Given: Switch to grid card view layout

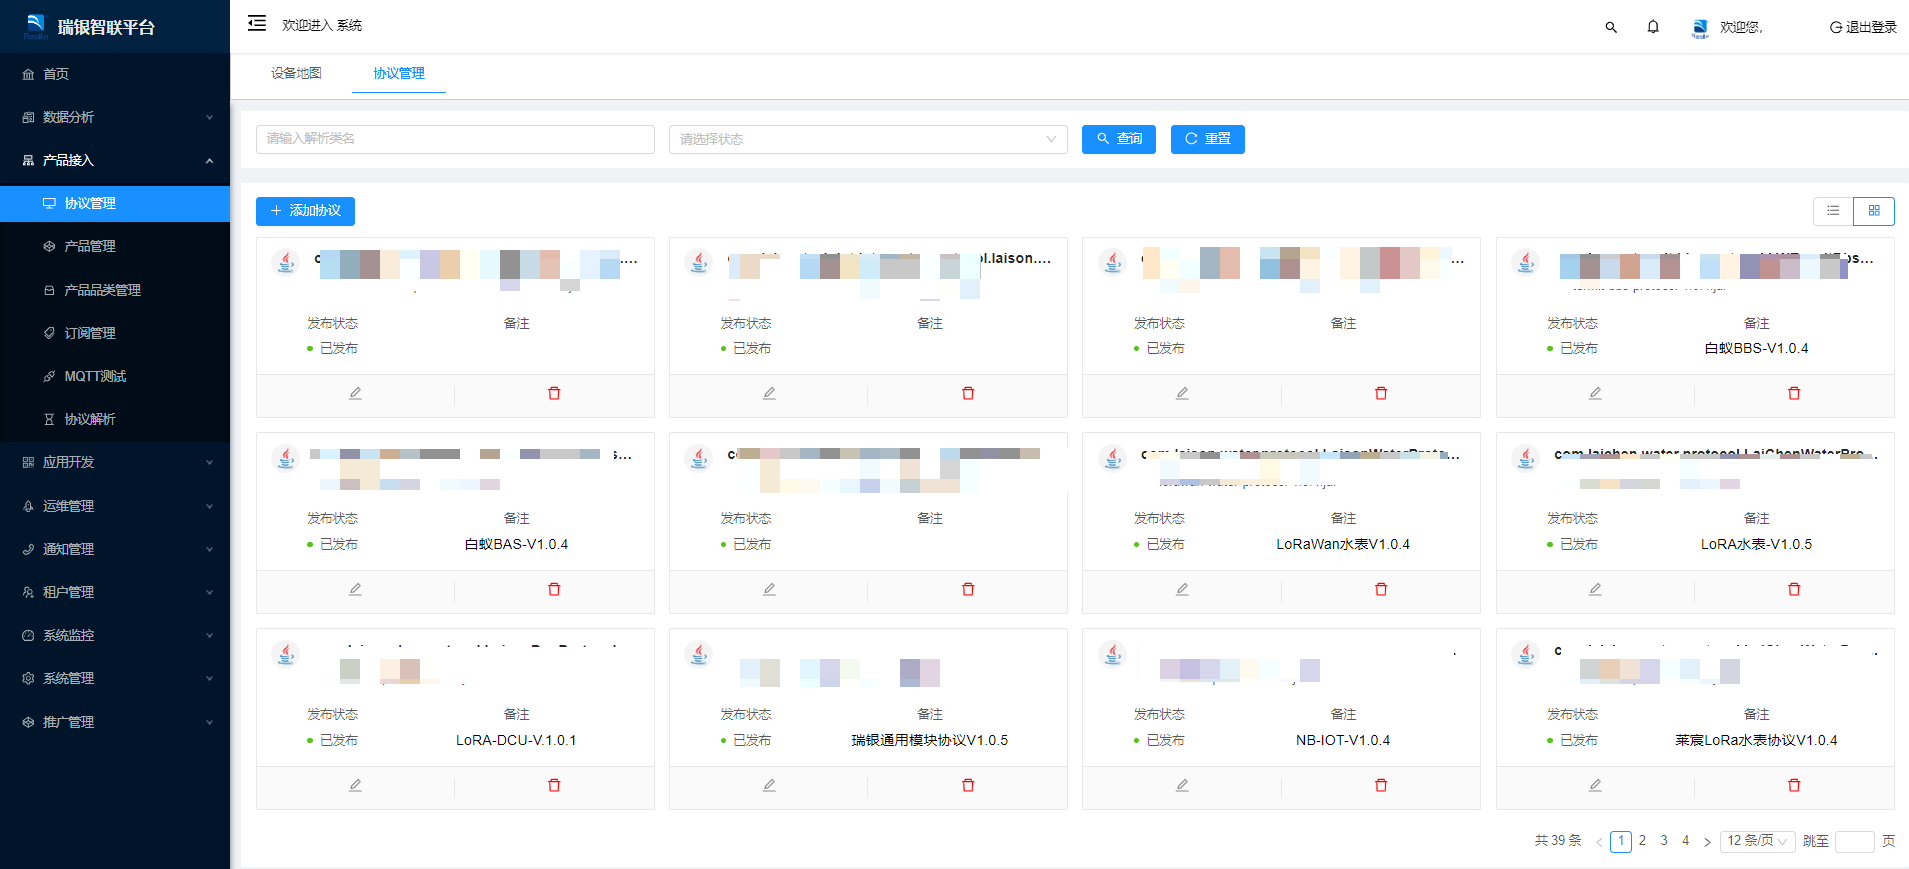Looking at the screenshot, I should [x=1874, y=211].
